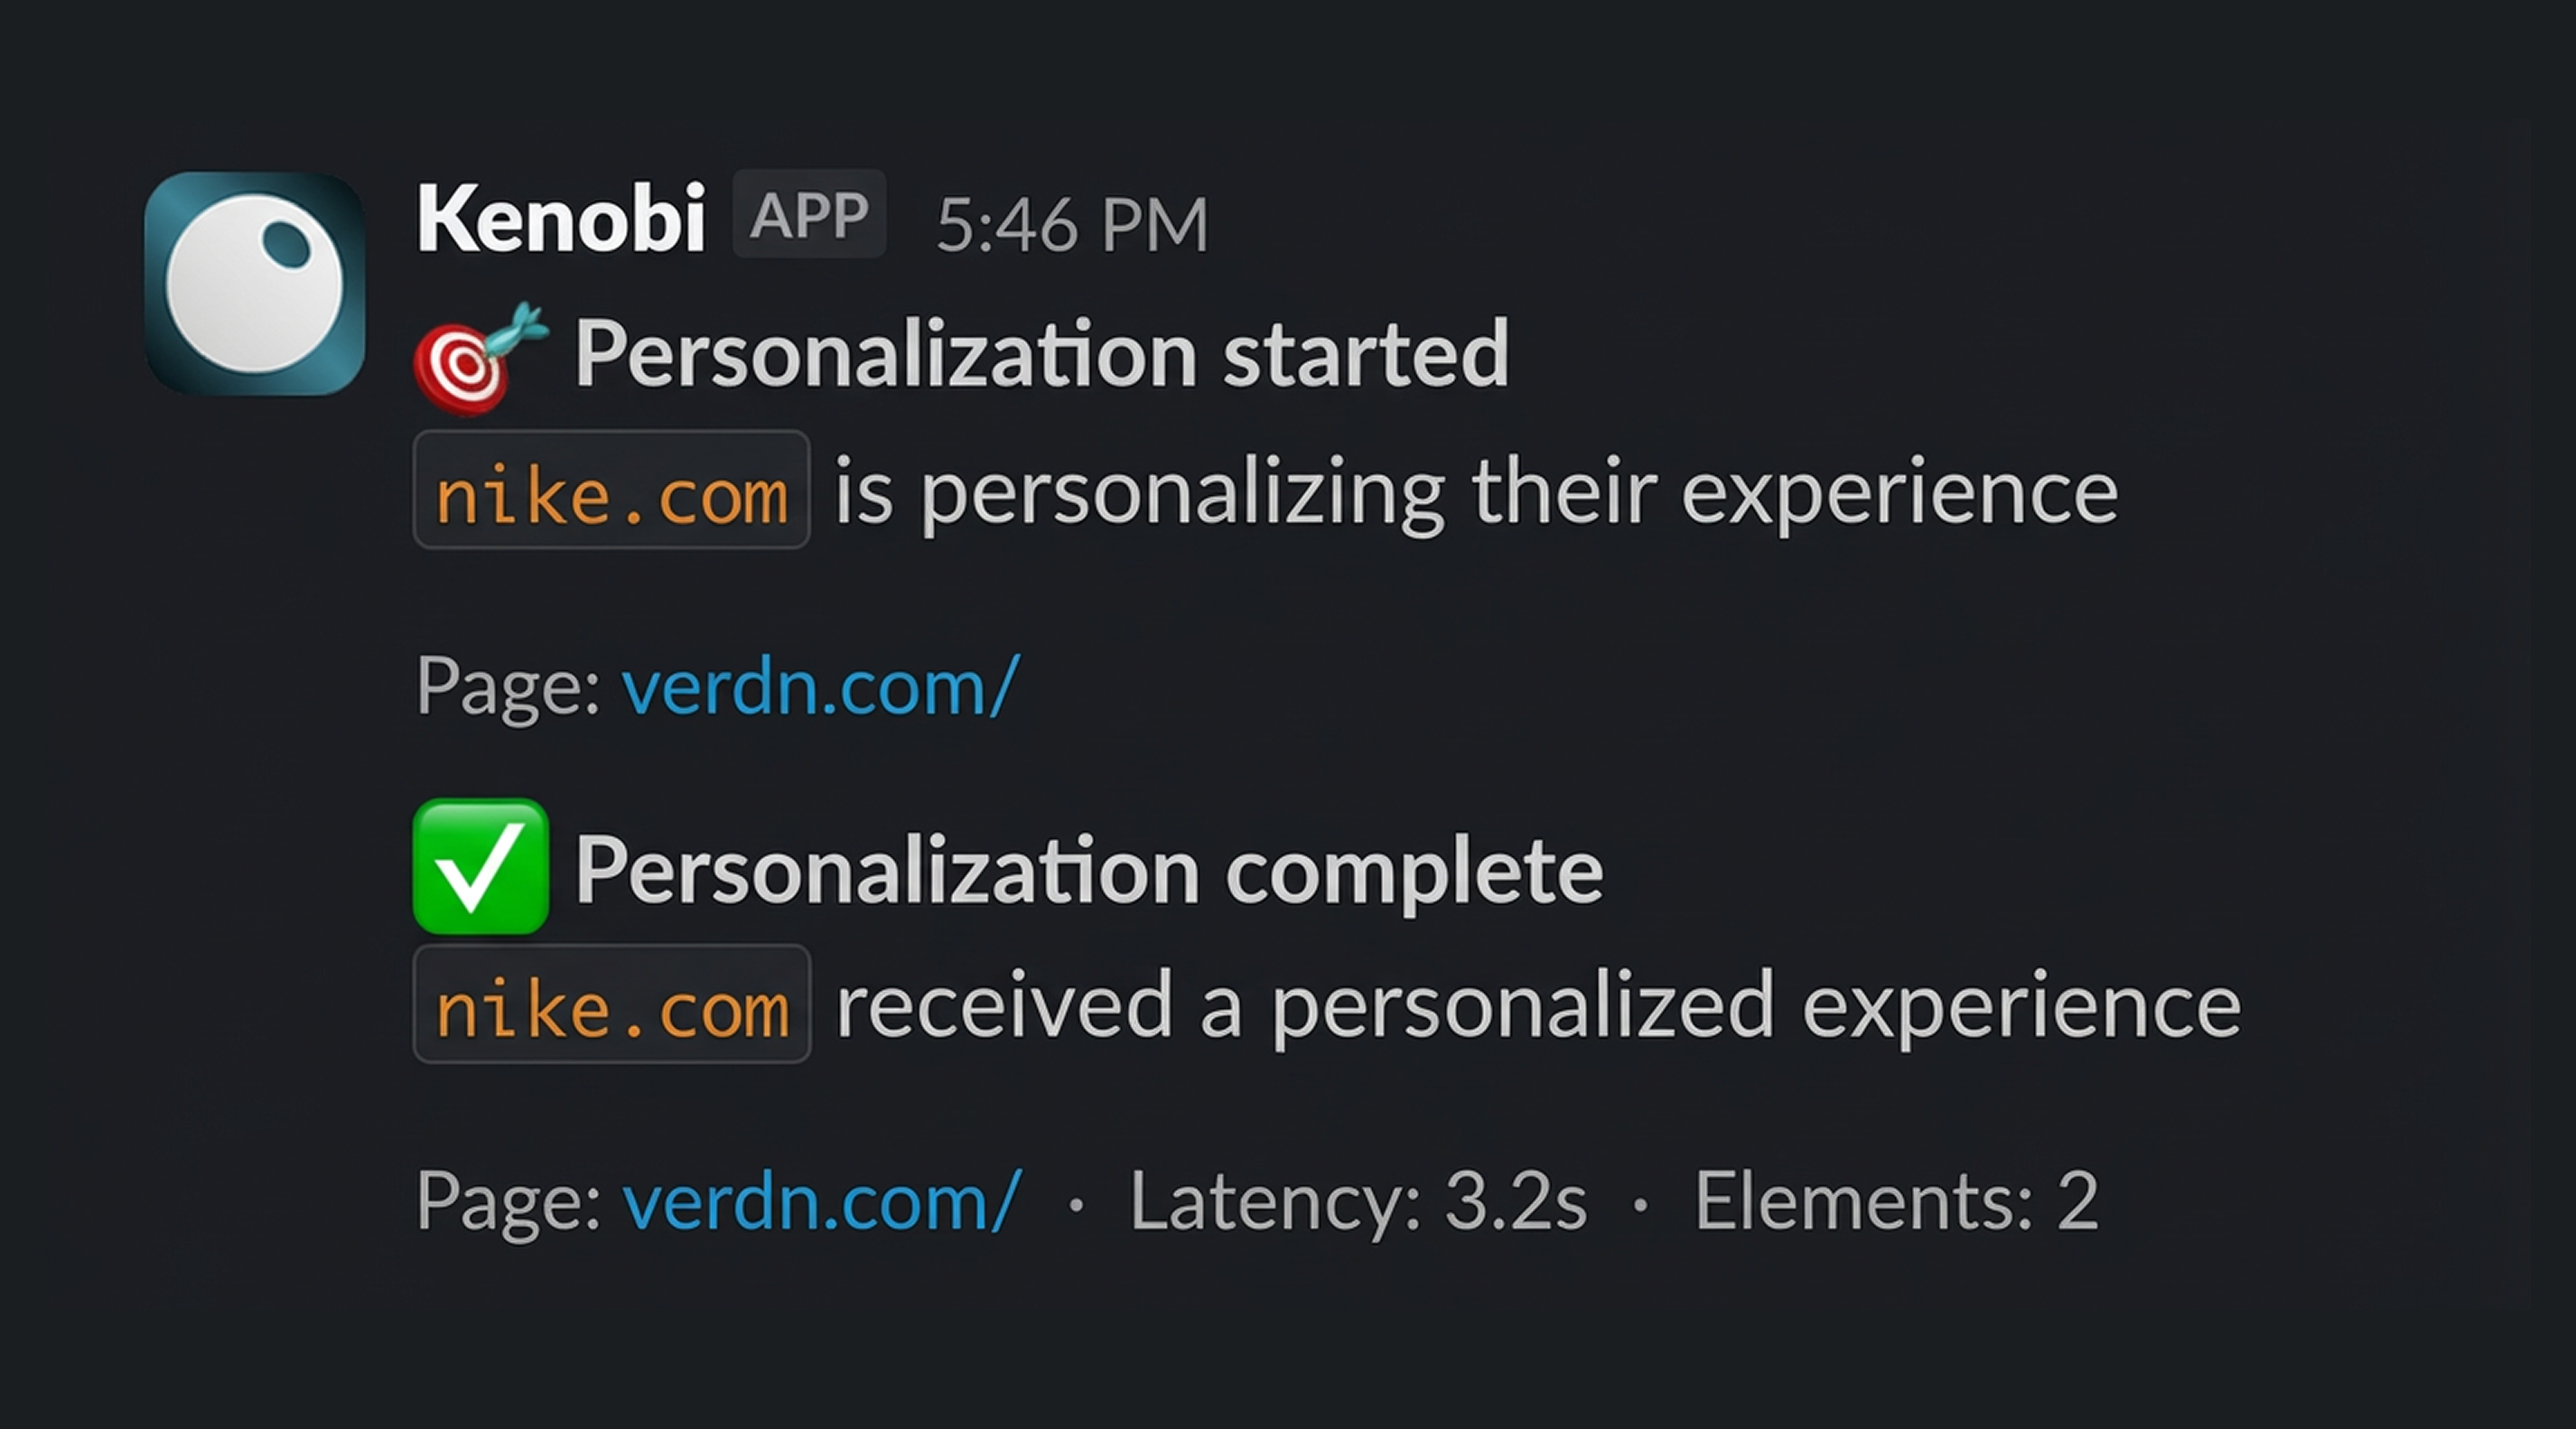
Task: Click nike.com chip before "received"
Action: (612, 1004)
